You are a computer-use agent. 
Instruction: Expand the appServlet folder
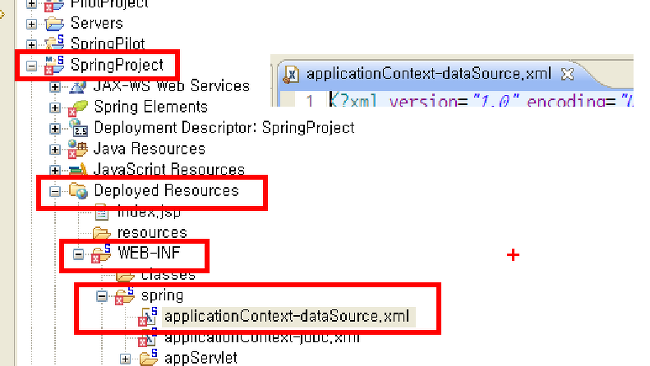[x=125, y=359]
